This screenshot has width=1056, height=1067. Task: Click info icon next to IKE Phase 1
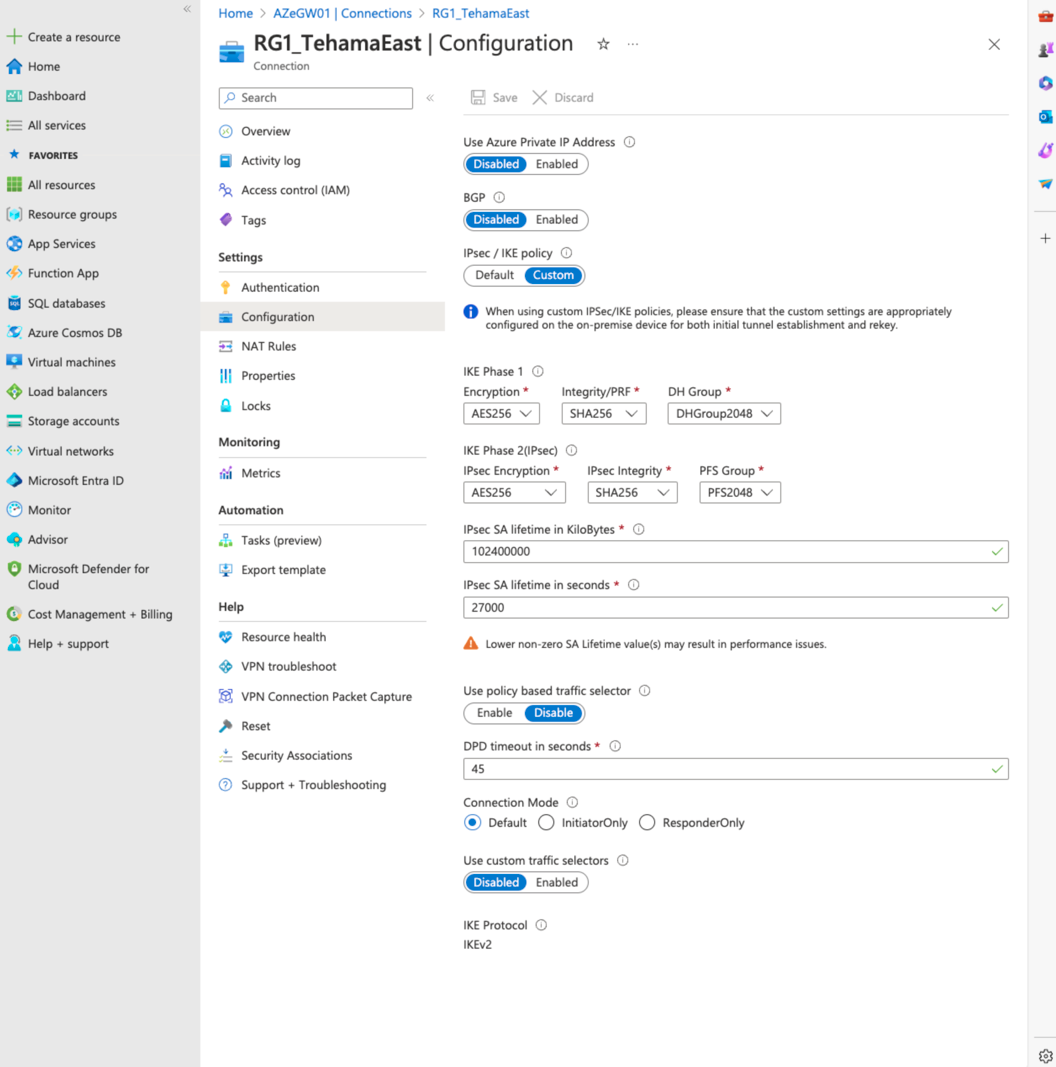[538, 371]
